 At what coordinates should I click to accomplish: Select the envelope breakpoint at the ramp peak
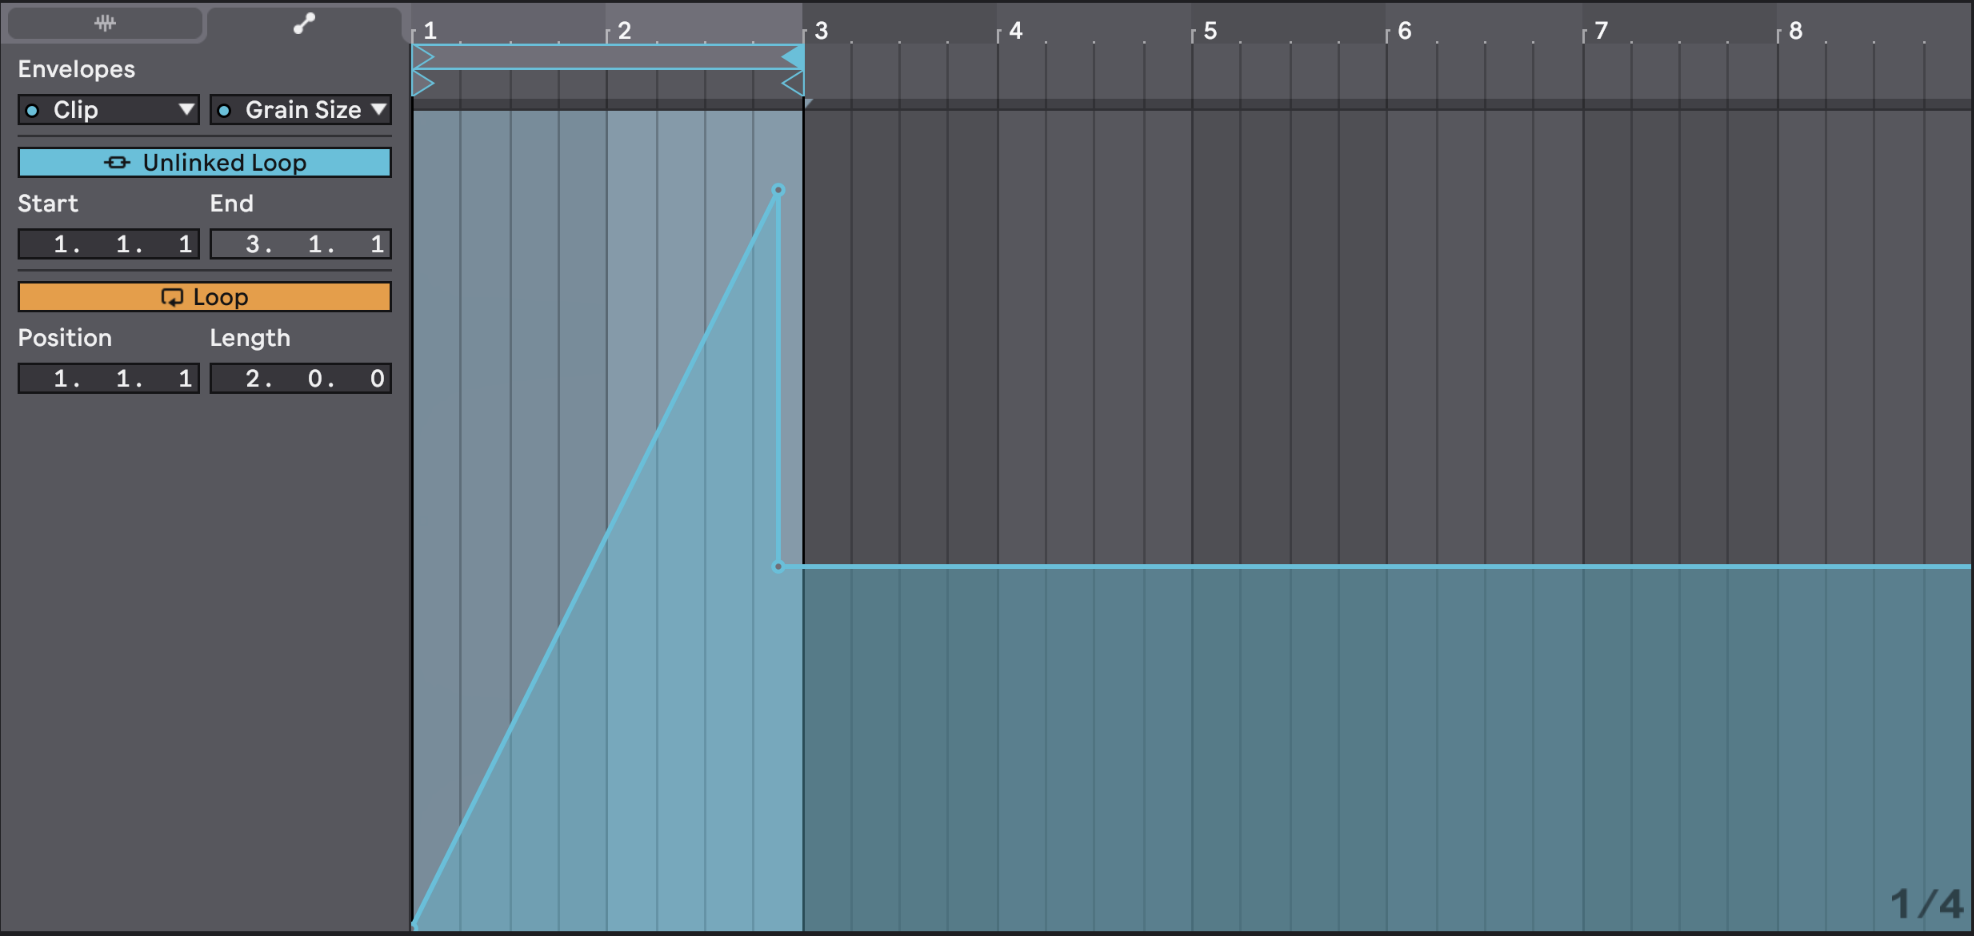click(778, 190)
